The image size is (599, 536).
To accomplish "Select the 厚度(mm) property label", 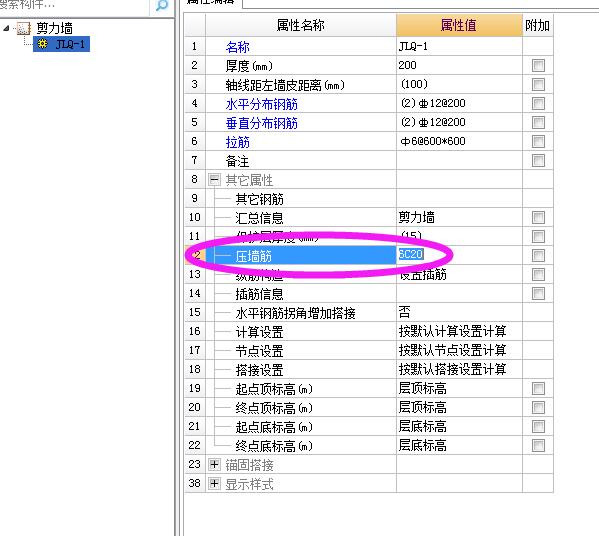I will tap(249, 66).
